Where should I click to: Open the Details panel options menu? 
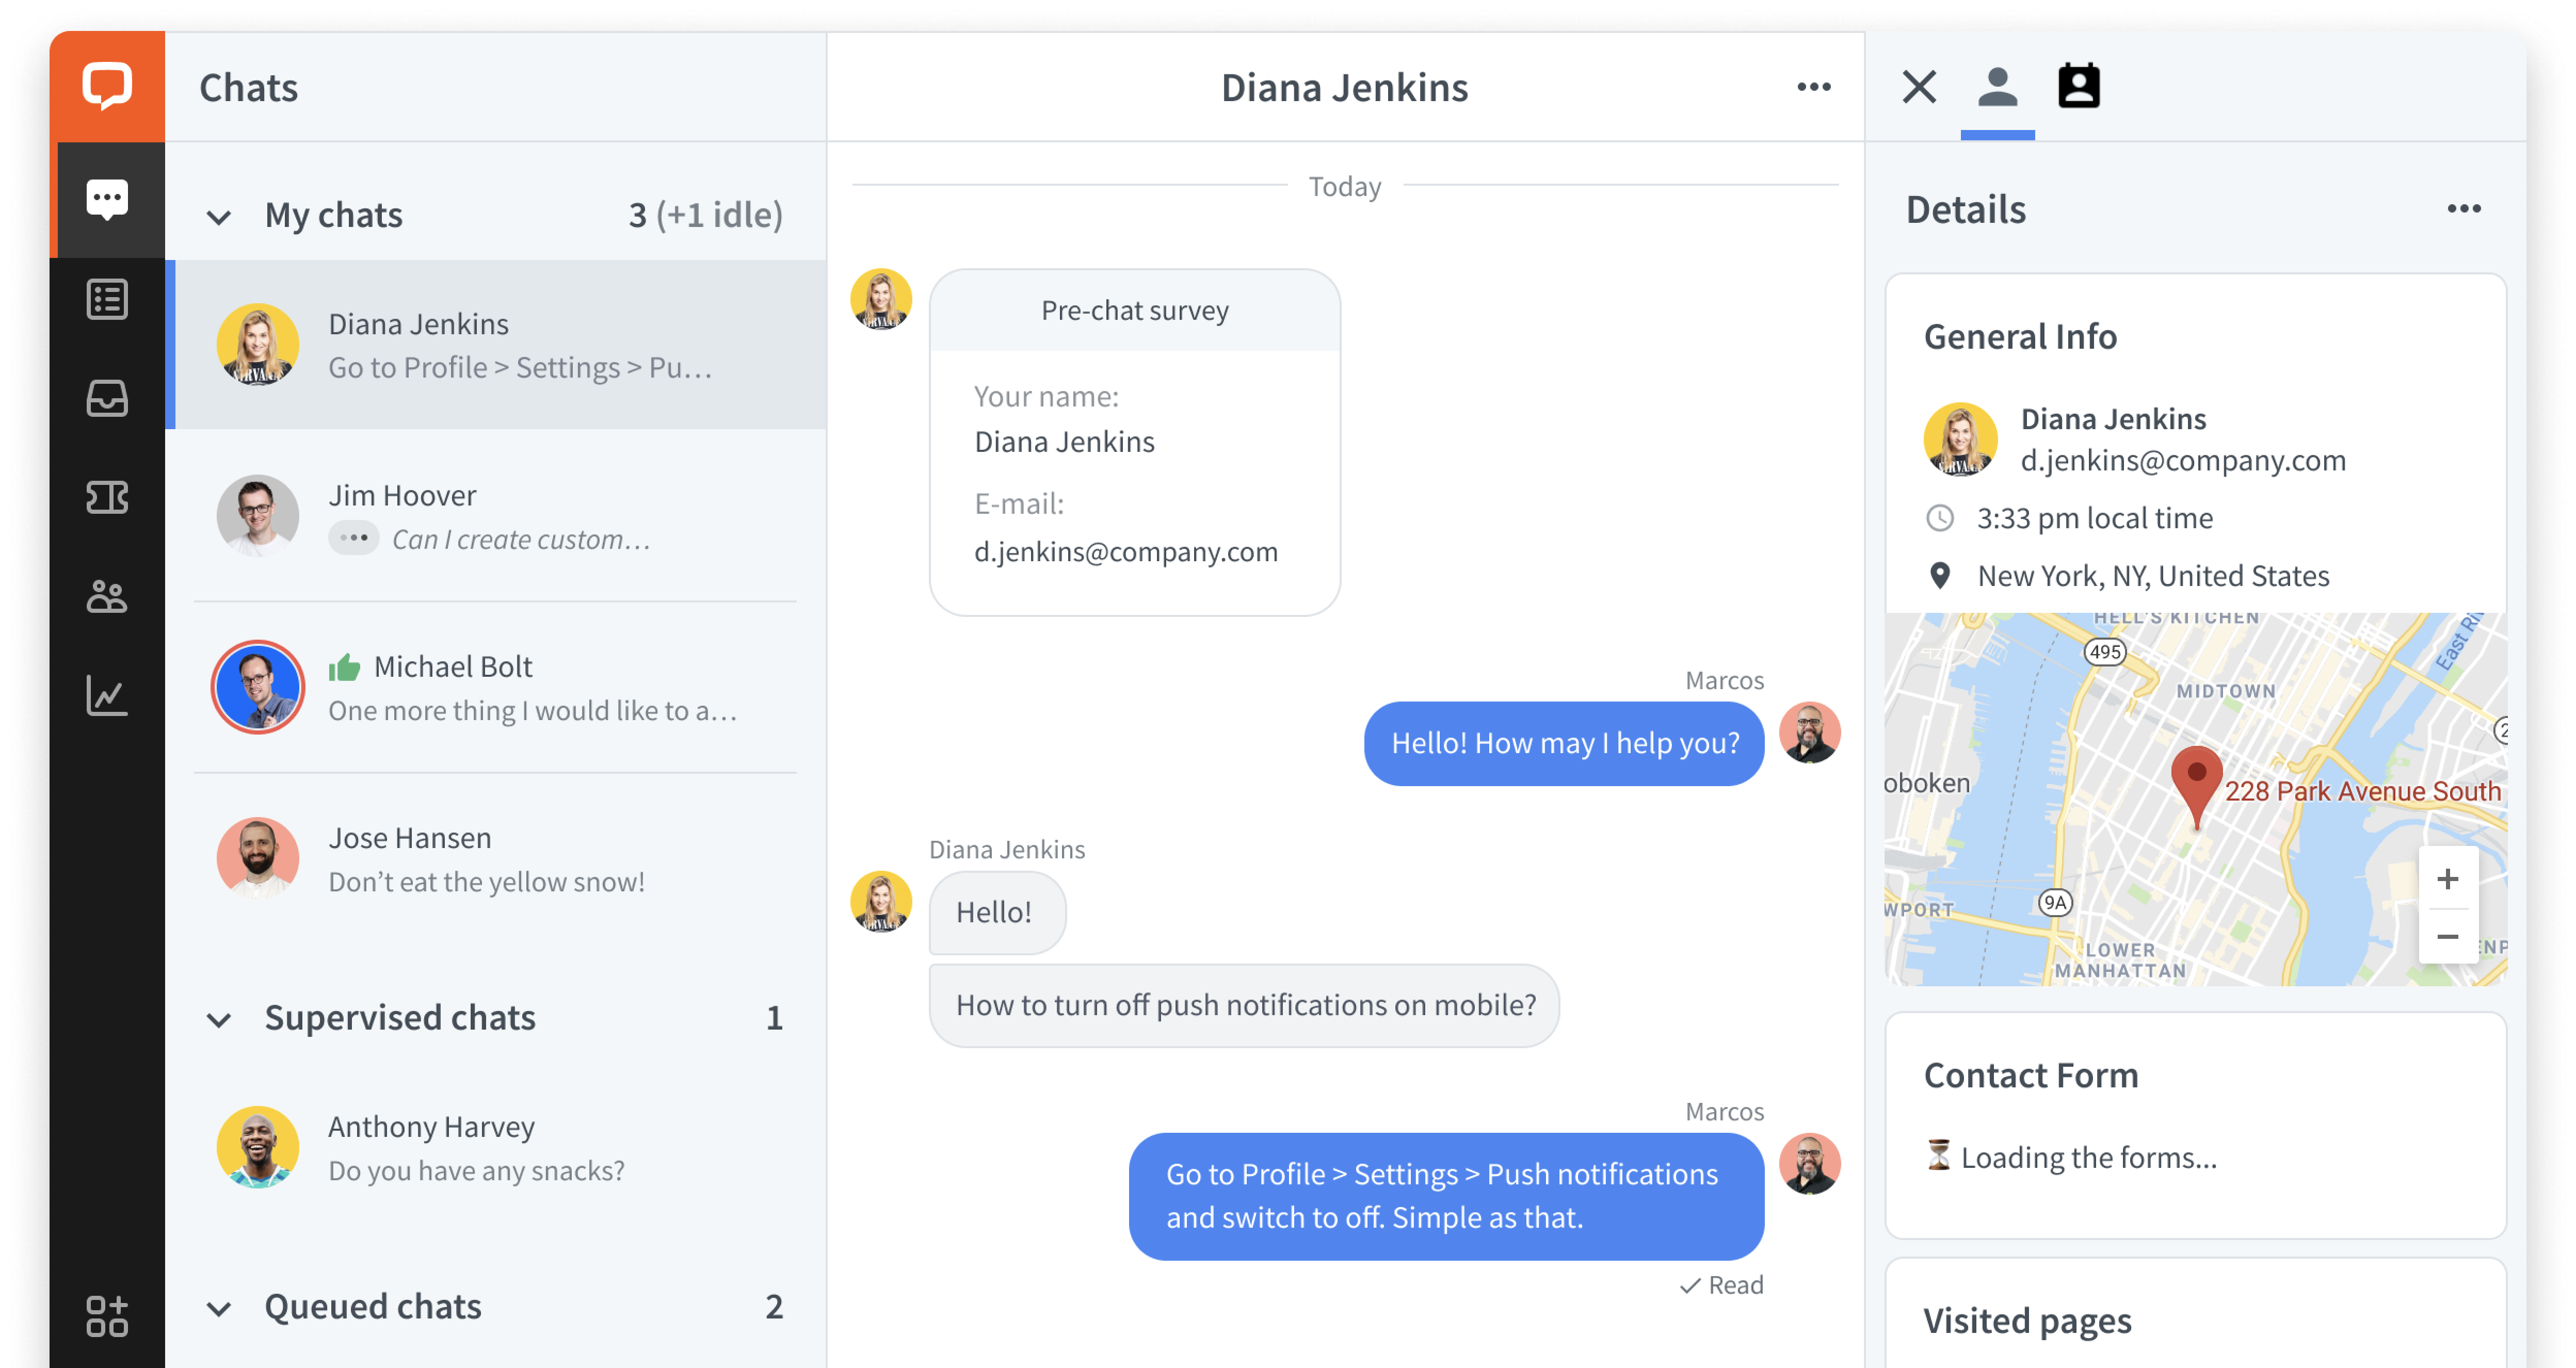click(2465, 209)
